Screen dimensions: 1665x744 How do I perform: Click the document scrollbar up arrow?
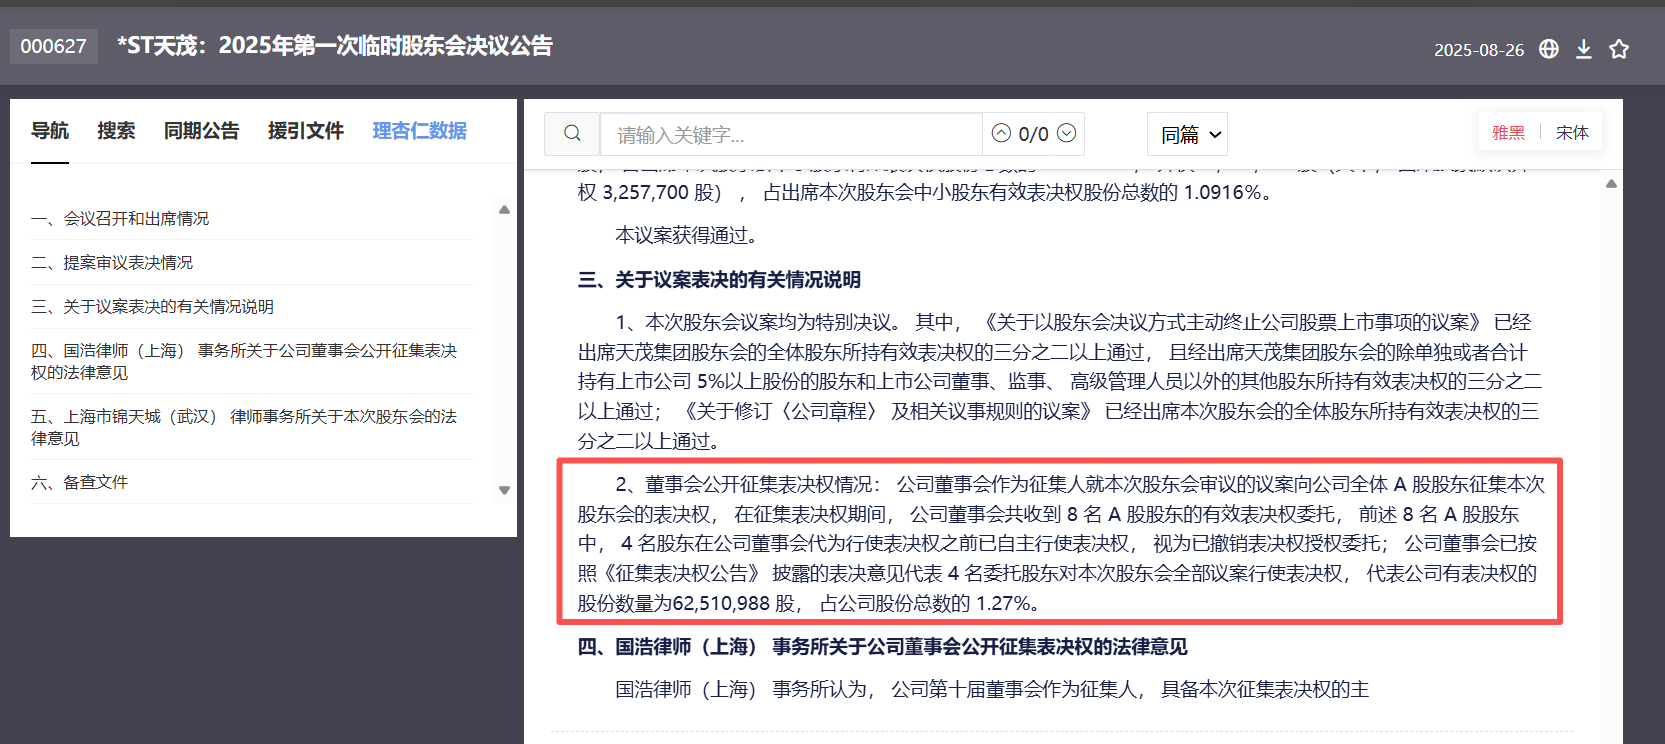coord(1611,184)
